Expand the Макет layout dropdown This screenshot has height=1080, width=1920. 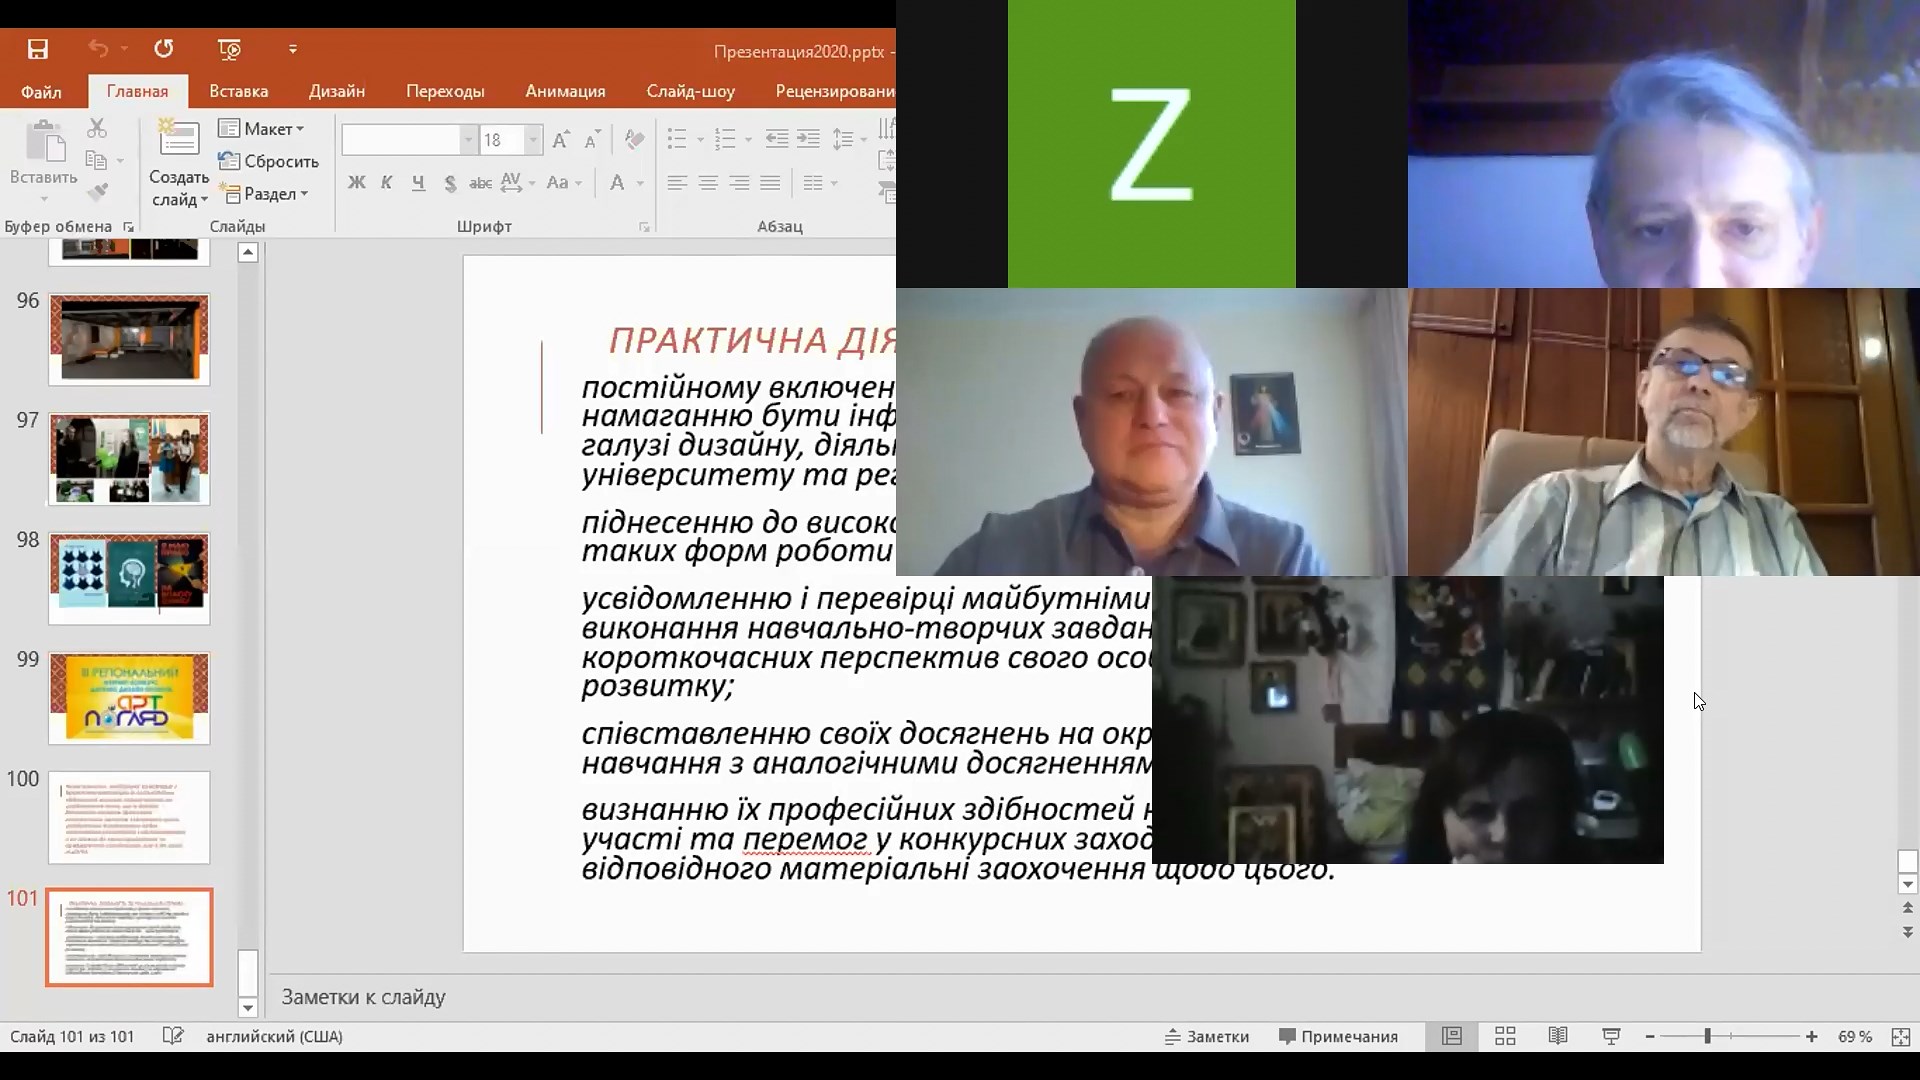point(262,129)
